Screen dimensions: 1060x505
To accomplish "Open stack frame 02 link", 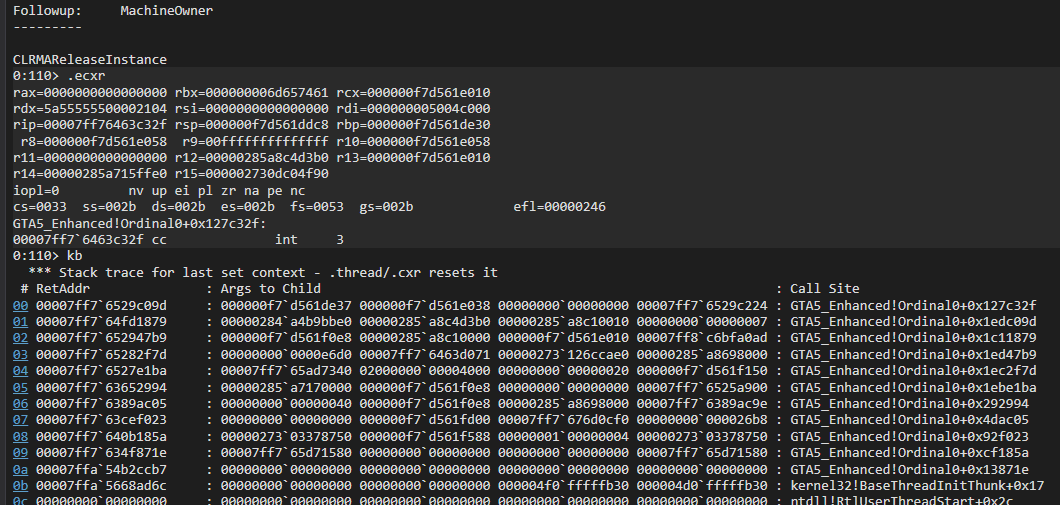I will click(20, 338).
